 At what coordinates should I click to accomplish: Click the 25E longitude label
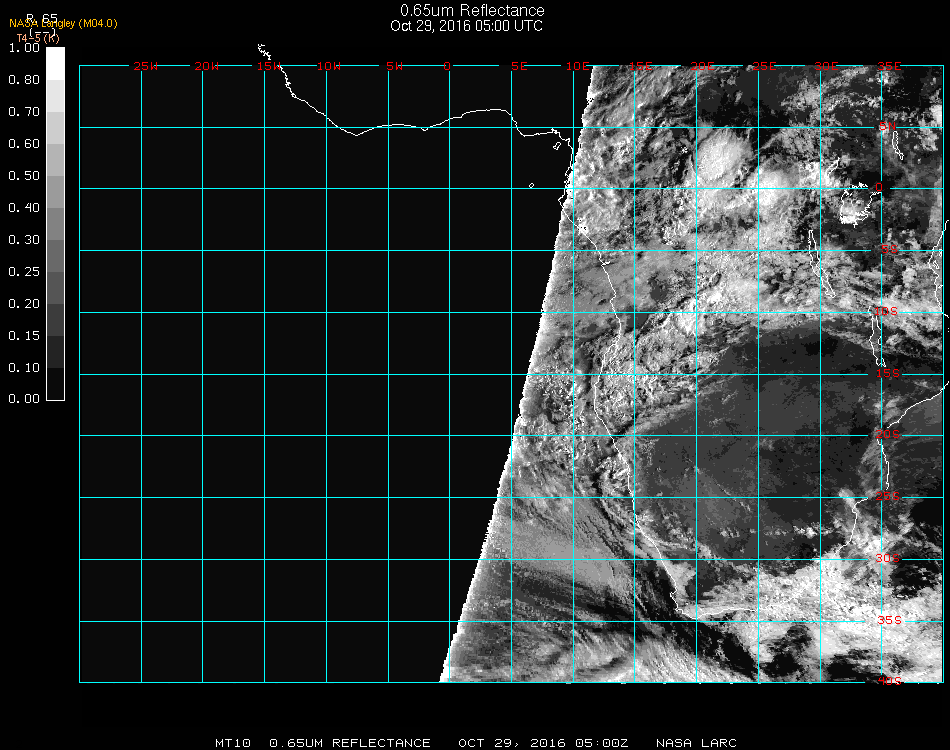click(765, 66)
